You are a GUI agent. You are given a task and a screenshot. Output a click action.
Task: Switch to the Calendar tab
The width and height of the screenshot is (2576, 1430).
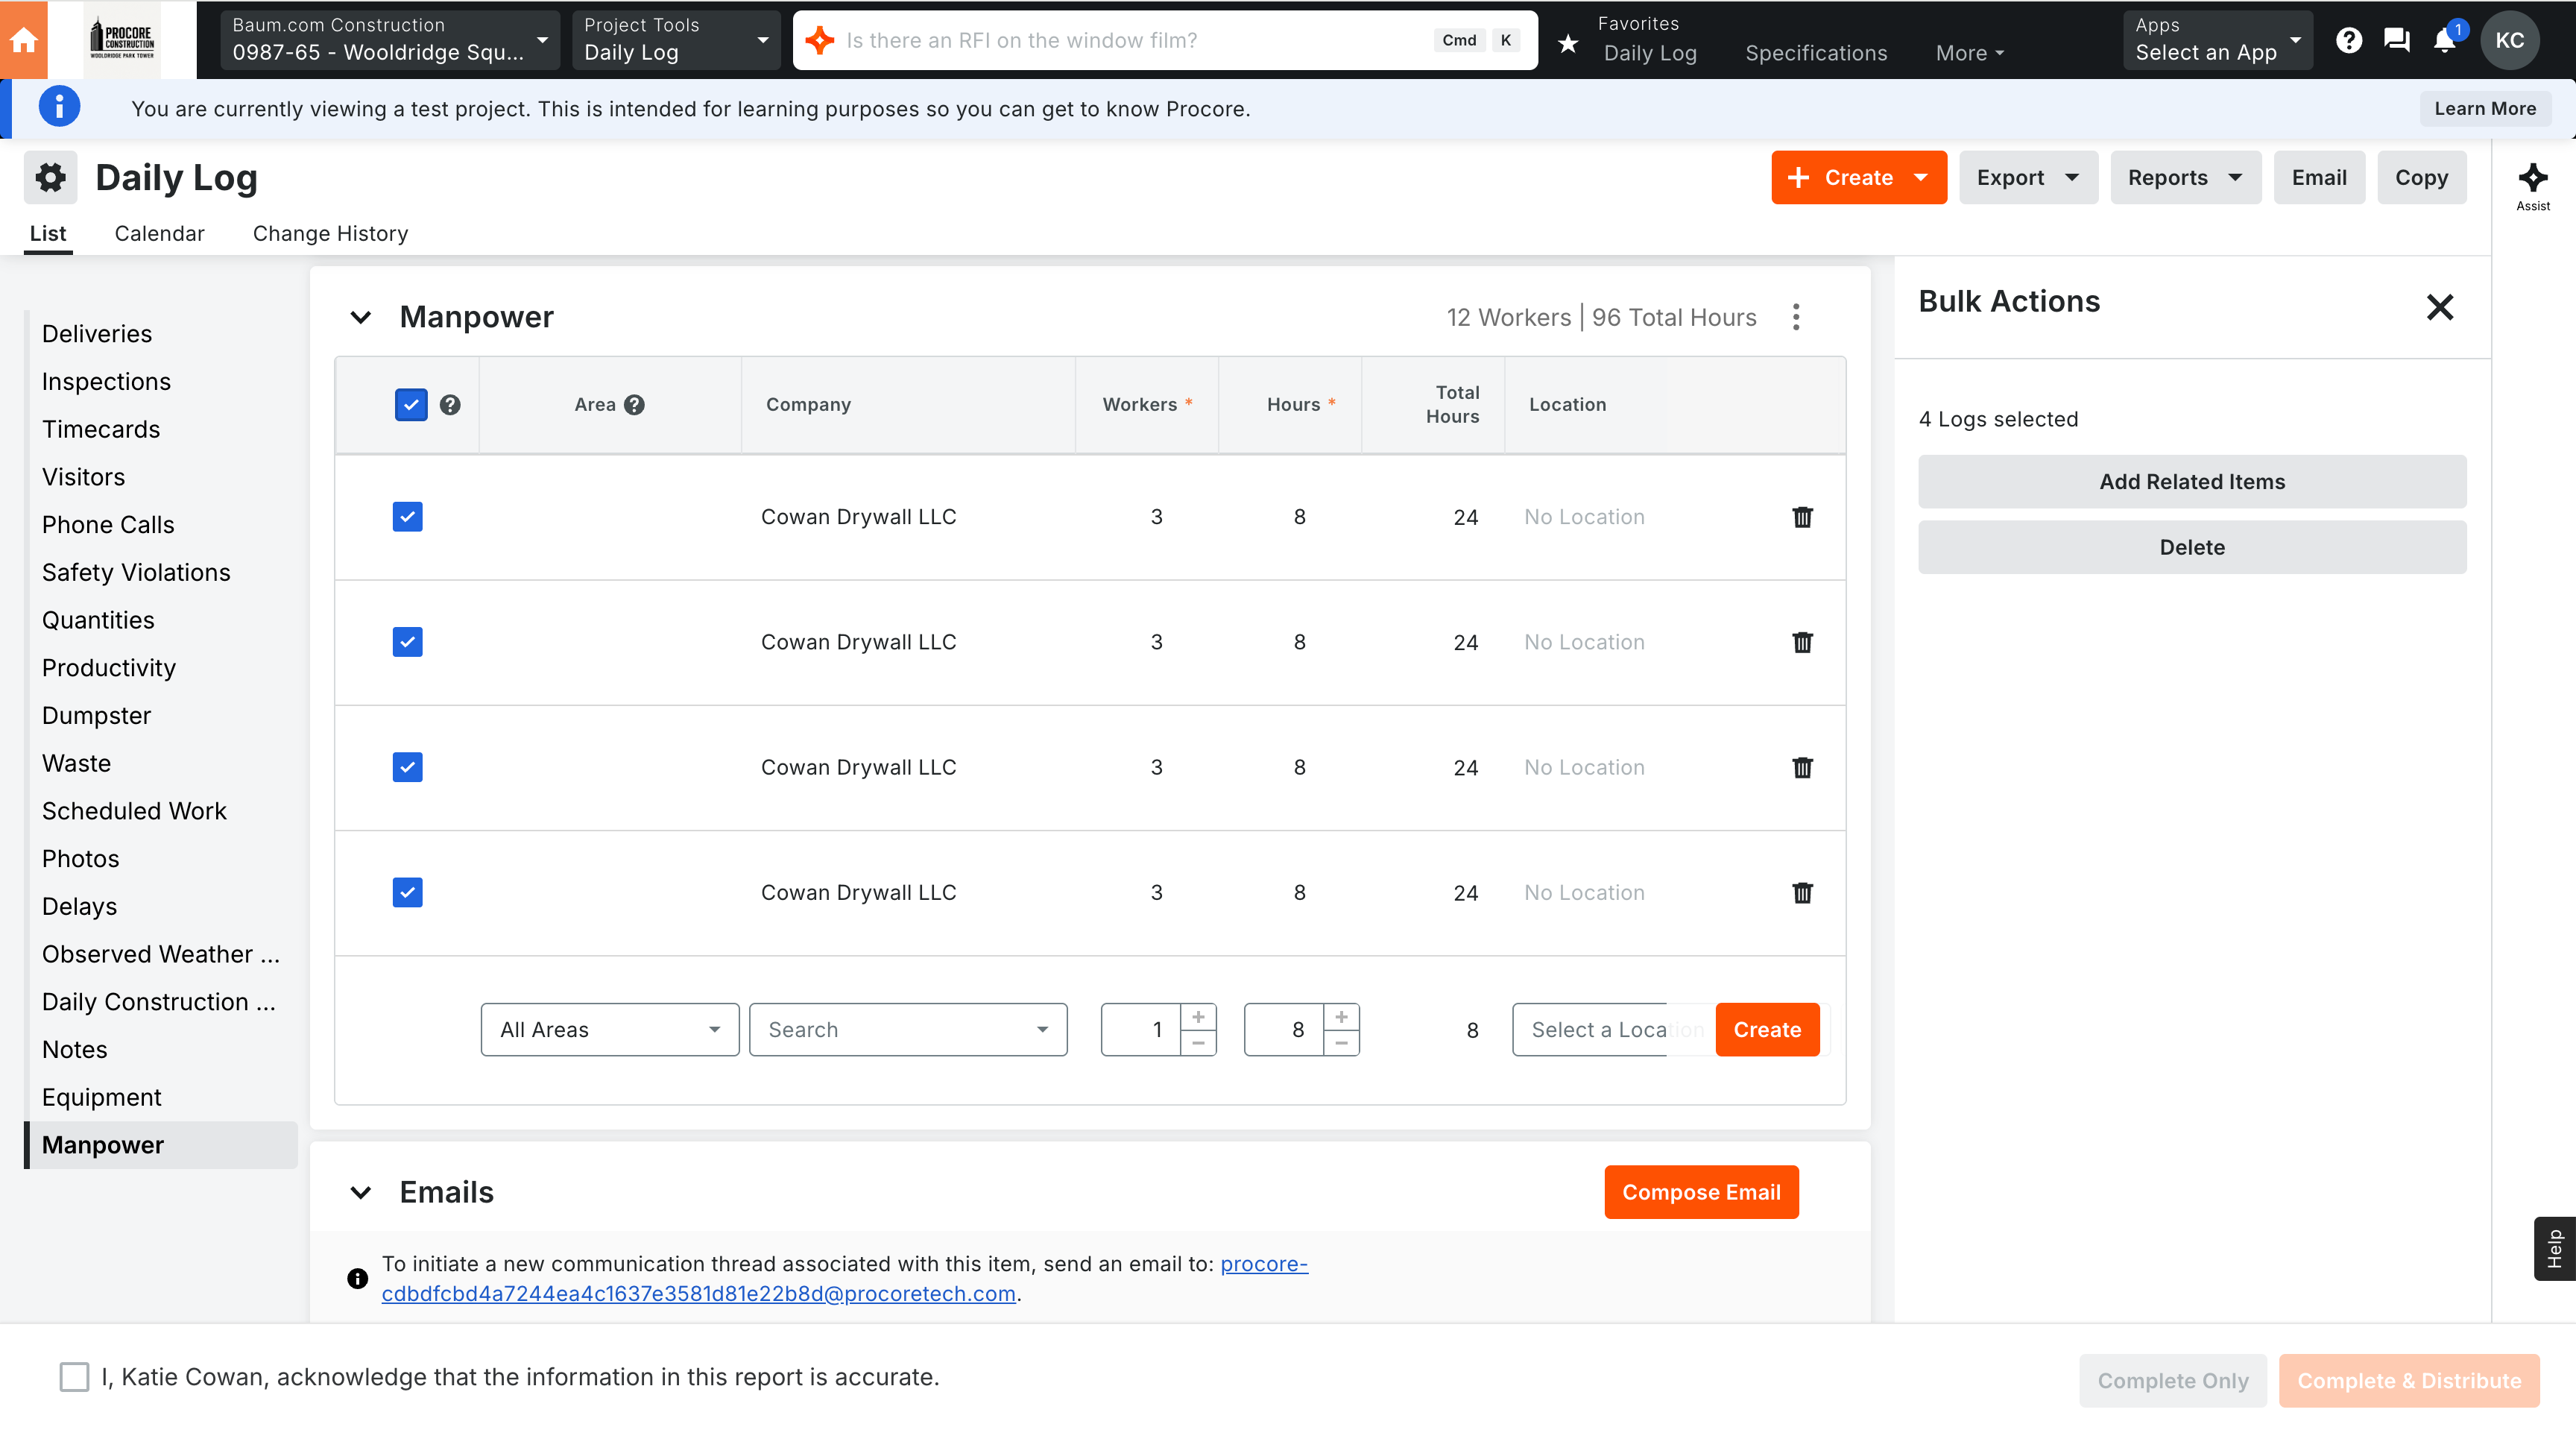(159, 233)
